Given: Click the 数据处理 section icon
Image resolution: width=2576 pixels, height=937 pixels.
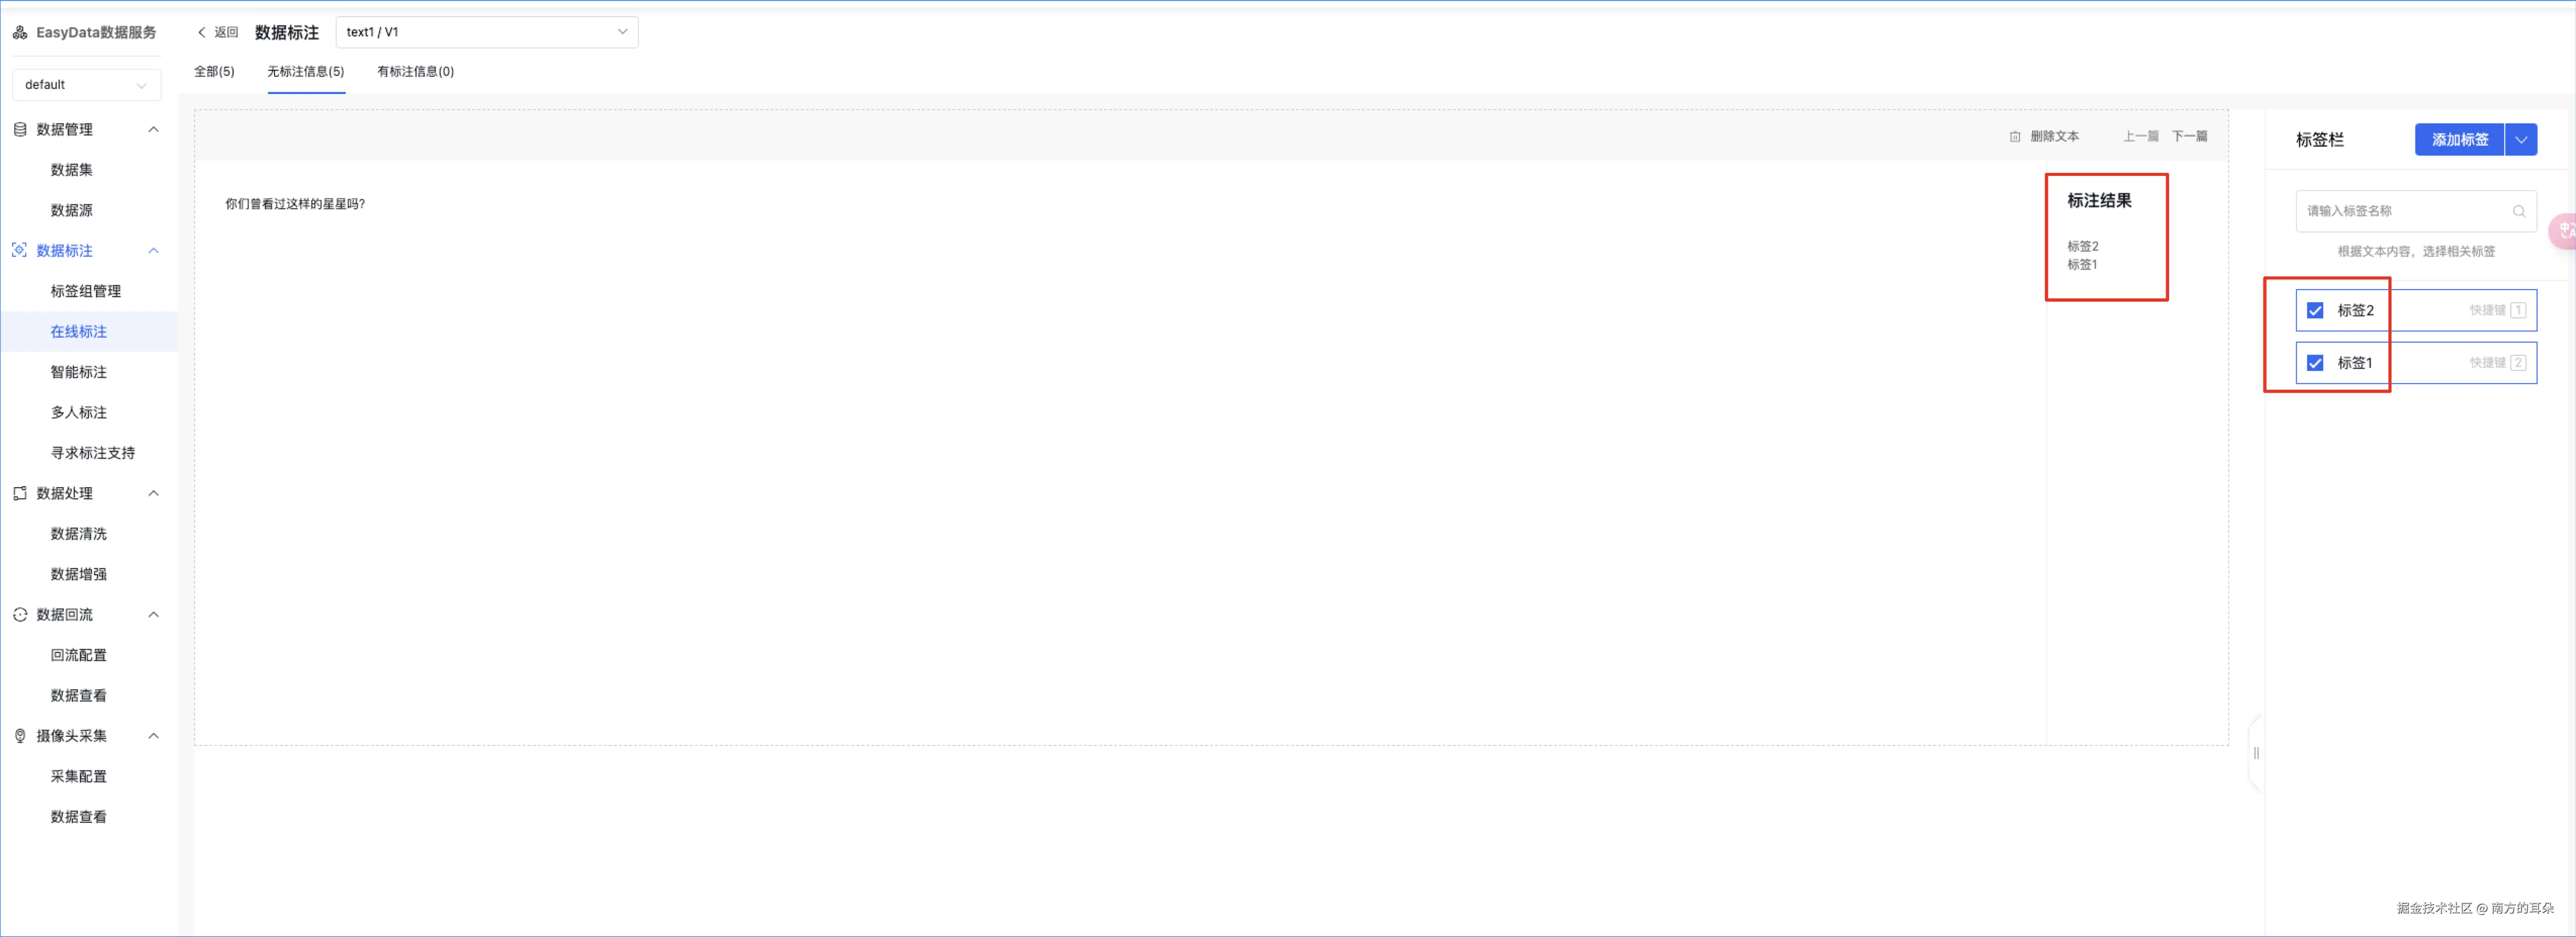Looking at the screenshot, I should 20,494.
